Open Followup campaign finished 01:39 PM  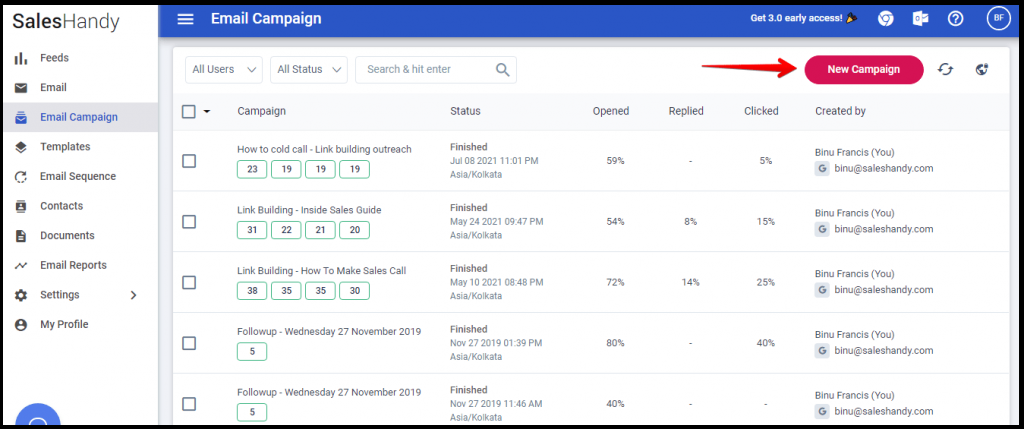[329, 332]
